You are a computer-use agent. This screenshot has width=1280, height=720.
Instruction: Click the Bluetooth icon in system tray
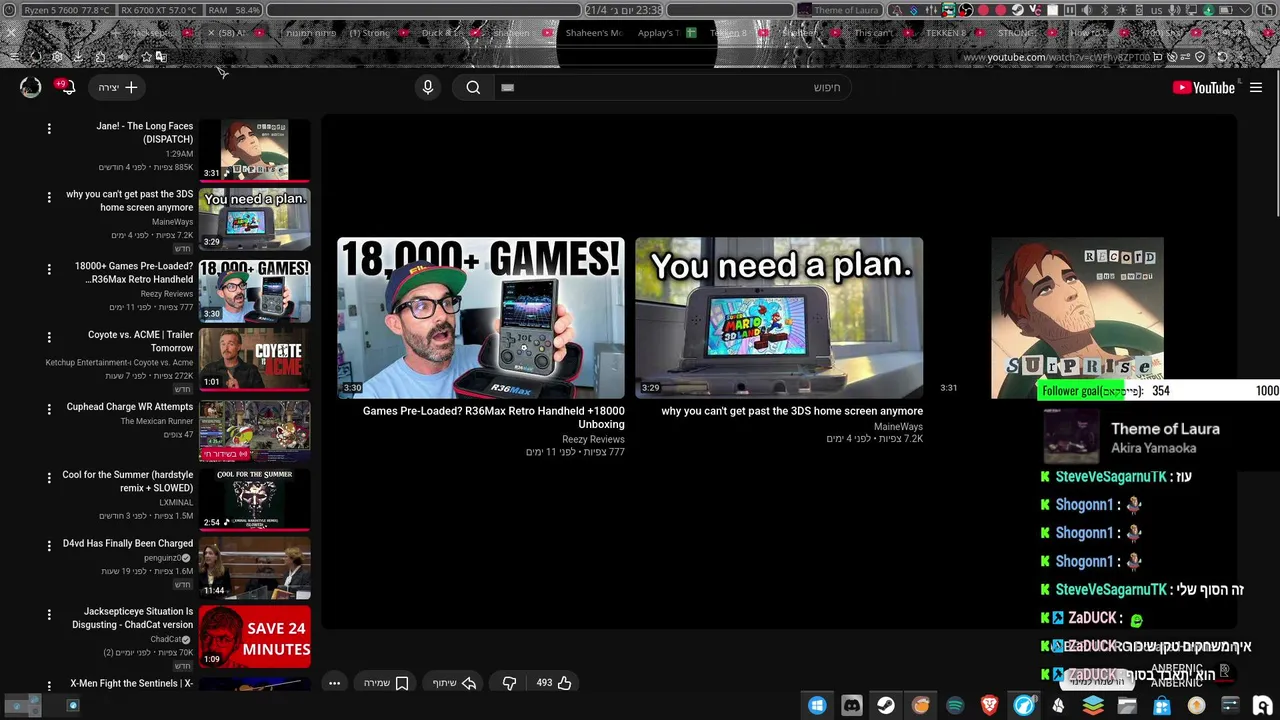pyautogui.click(x=1104, y=10)
